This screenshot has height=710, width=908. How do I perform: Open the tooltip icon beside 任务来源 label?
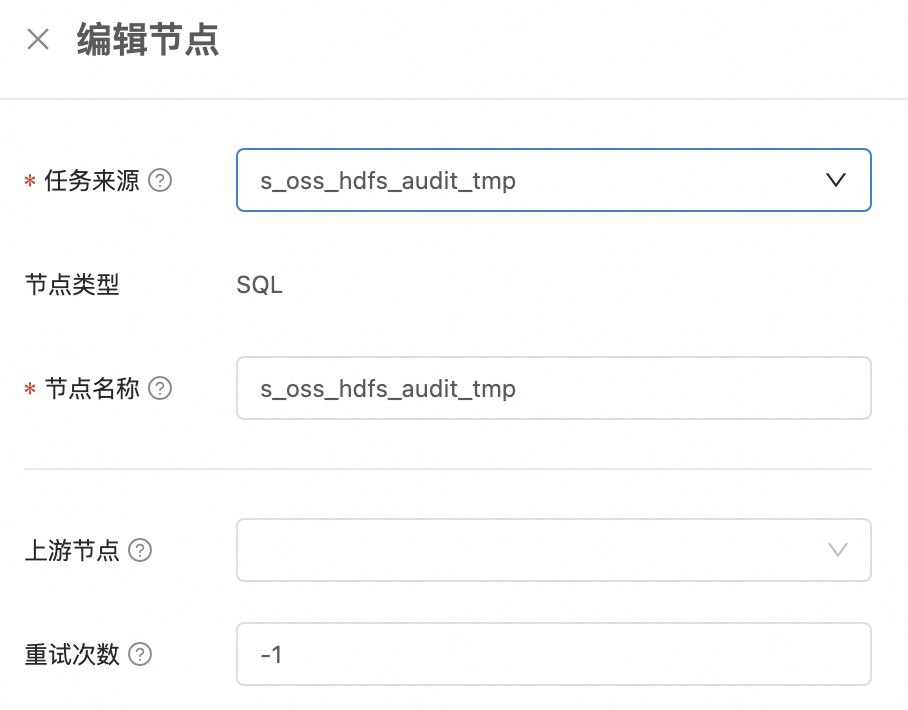point(162,181)
